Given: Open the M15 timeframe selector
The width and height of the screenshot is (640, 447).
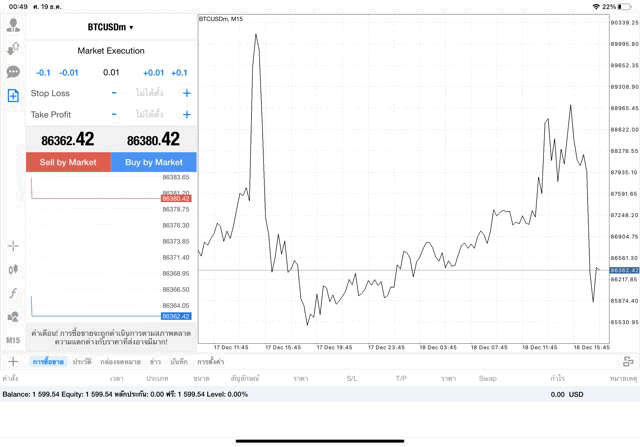Looking at the screenshot, I should pyautogui.click(x=13, y=340).
